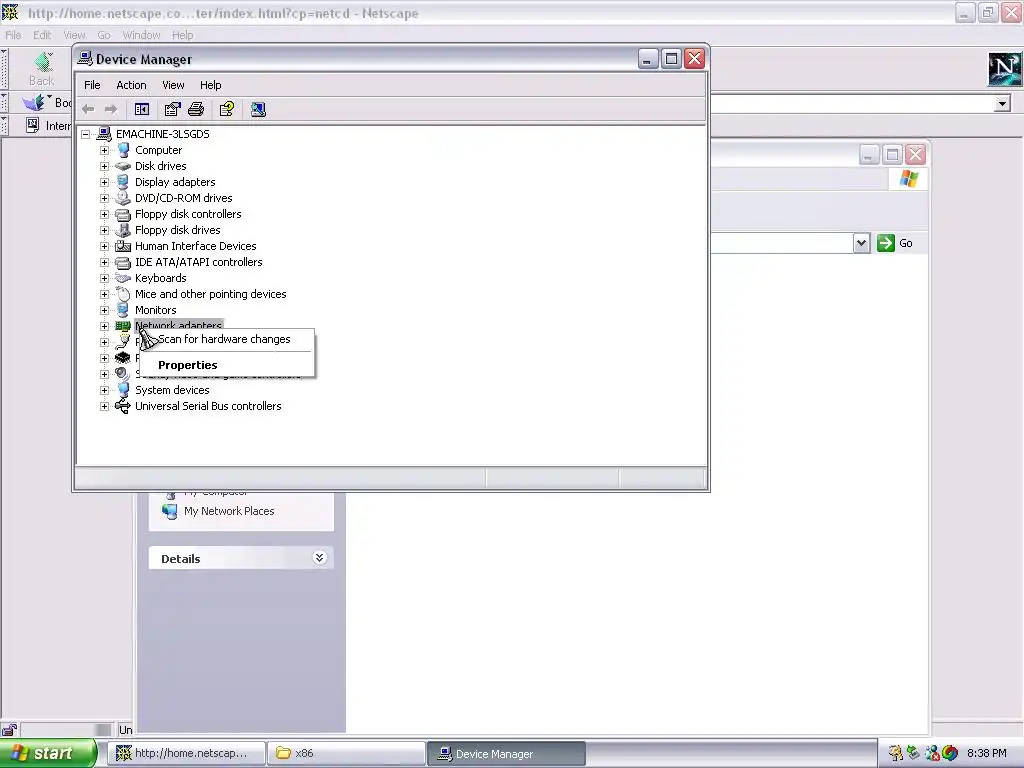Click the Universal Serial Bus controllers icon

[x=123, y=406]
